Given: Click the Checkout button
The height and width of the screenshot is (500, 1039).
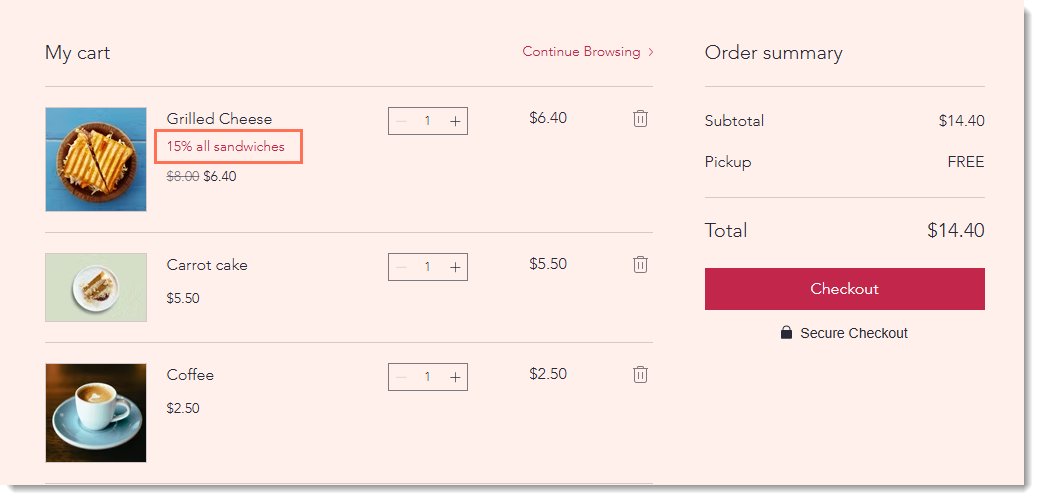Looking at the screenshot, I should click(x=844, y=289).
